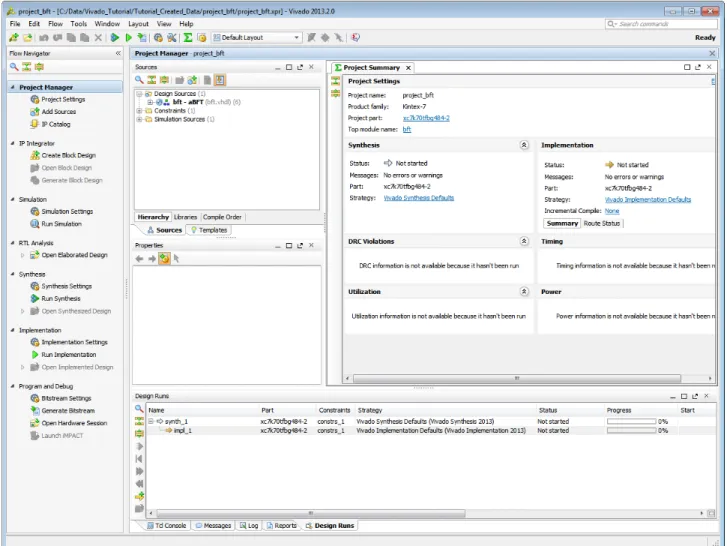Click the Generate Bitstream toolbar icon
This screenshot has height=546, width=727.
142,38
